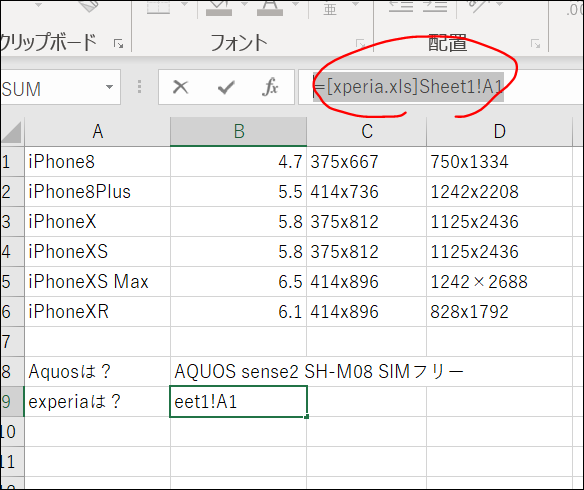Click cell showing 1242x2208

(499, 192)
